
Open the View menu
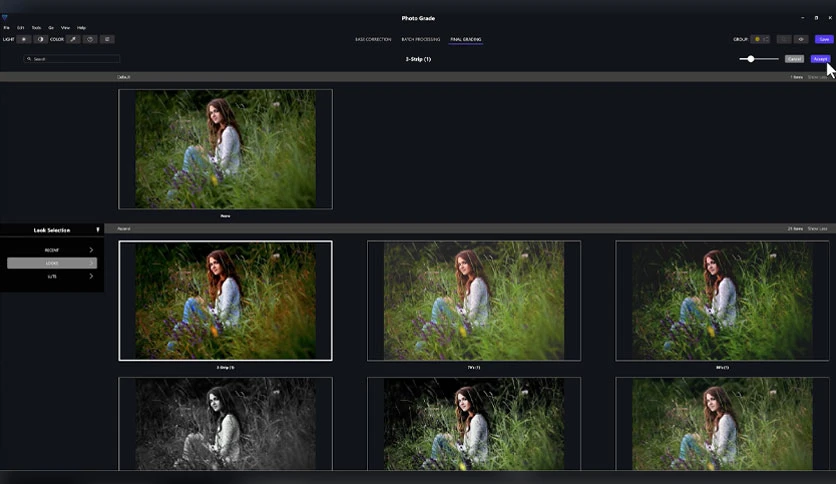coord(65,28)
